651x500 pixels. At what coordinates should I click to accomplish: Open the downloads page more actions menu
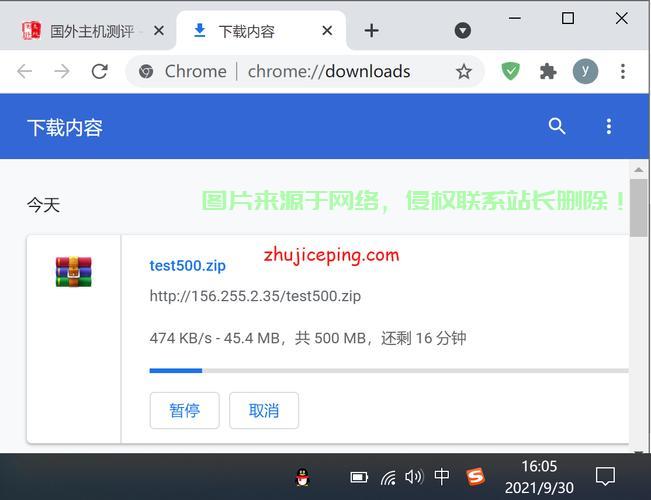point(608,126)
